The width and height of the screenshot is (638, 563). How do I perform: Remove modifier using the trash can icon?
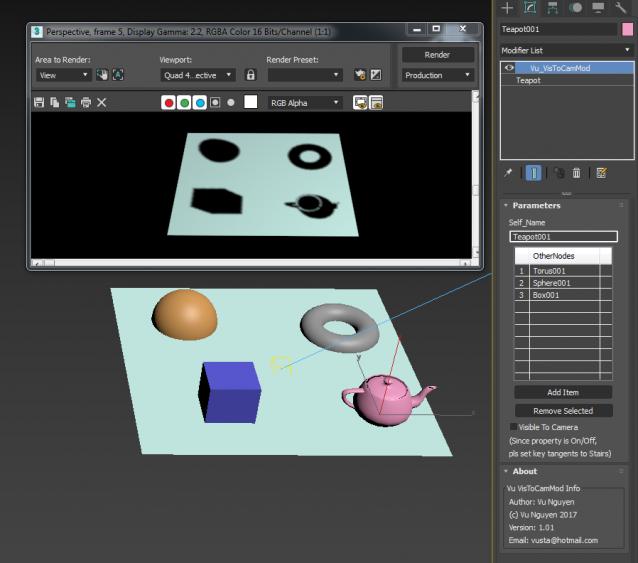pyautogui.click(x=577, y=173)
